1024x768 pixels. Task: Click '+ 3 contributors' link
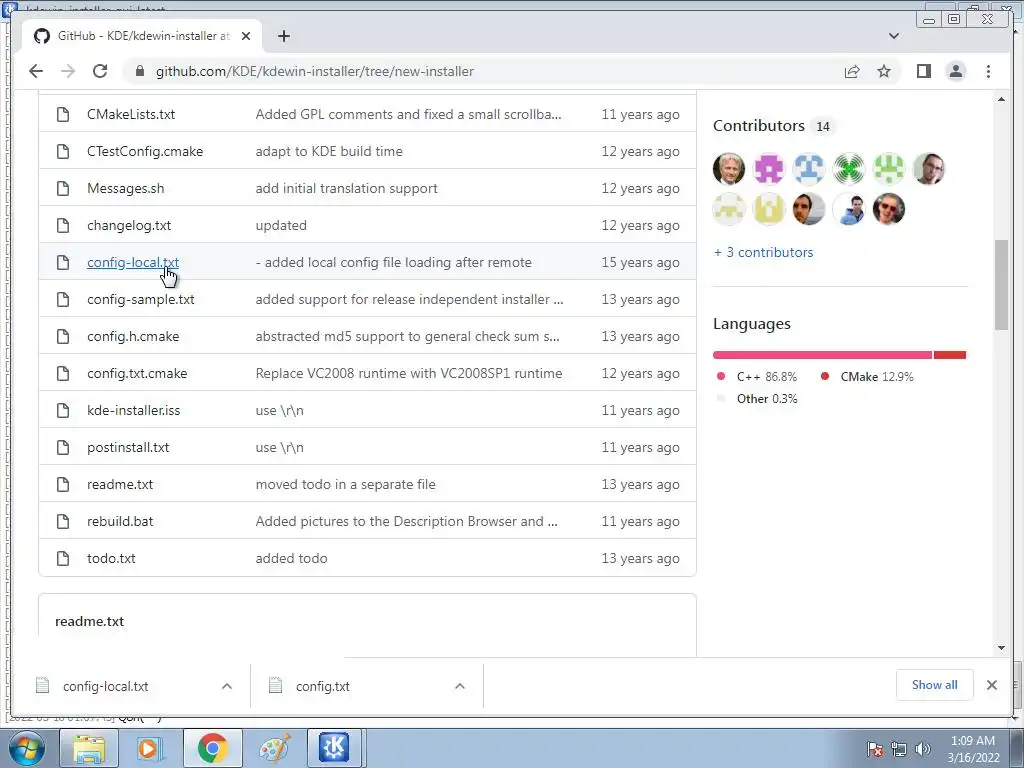pos(763,253)
